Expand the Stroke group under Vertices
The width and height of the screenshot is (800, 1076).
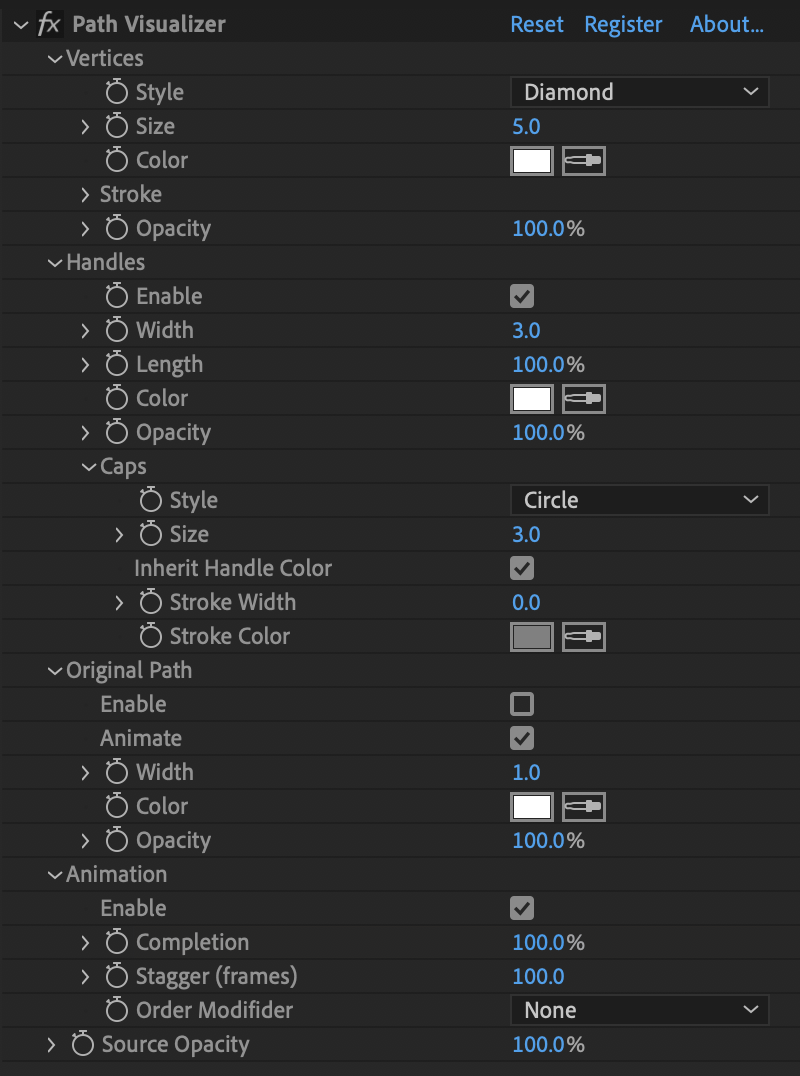85,194
